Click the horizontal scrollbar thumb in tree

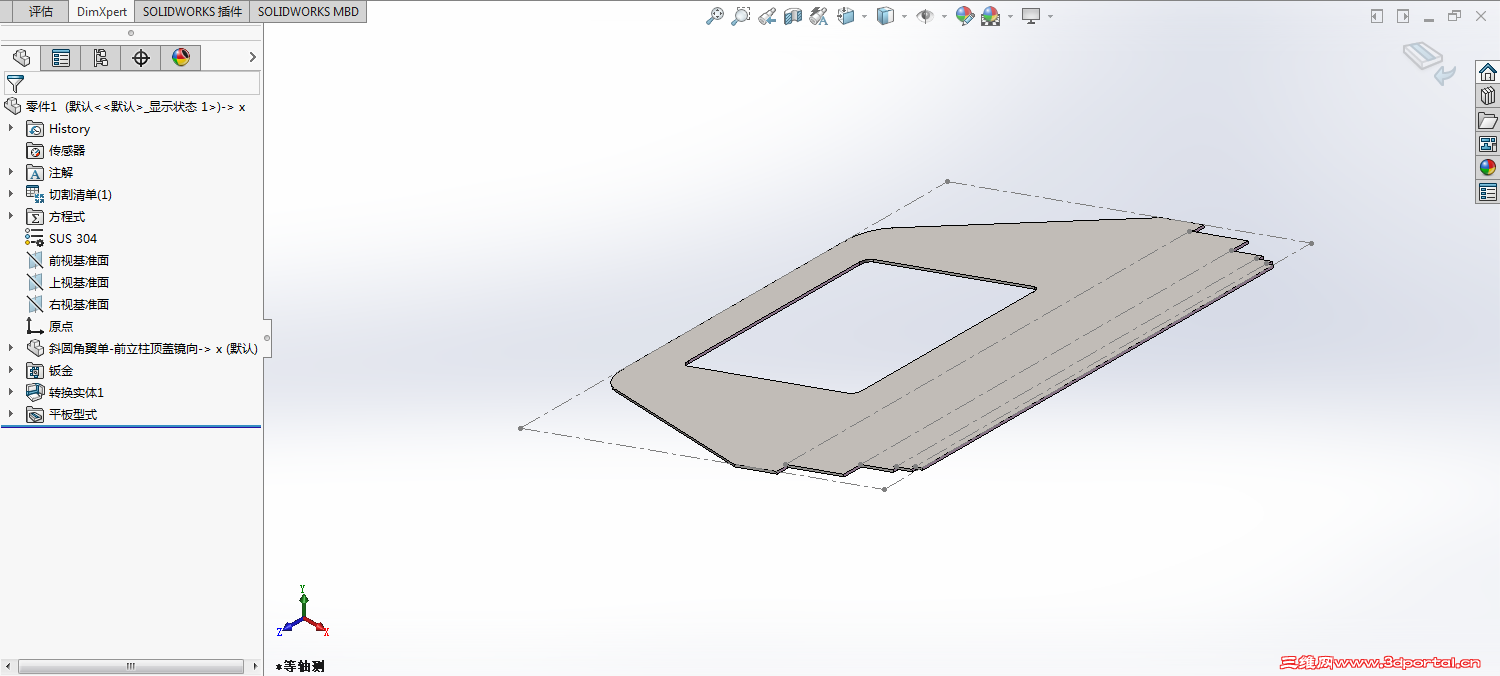click(x=130, y=666)
